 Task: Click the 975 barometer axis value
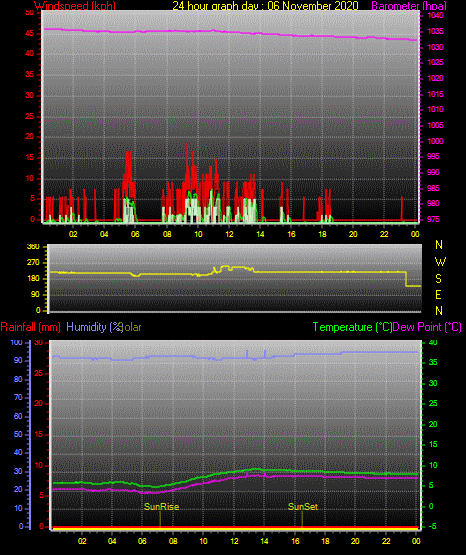click(x=433, y=219)
